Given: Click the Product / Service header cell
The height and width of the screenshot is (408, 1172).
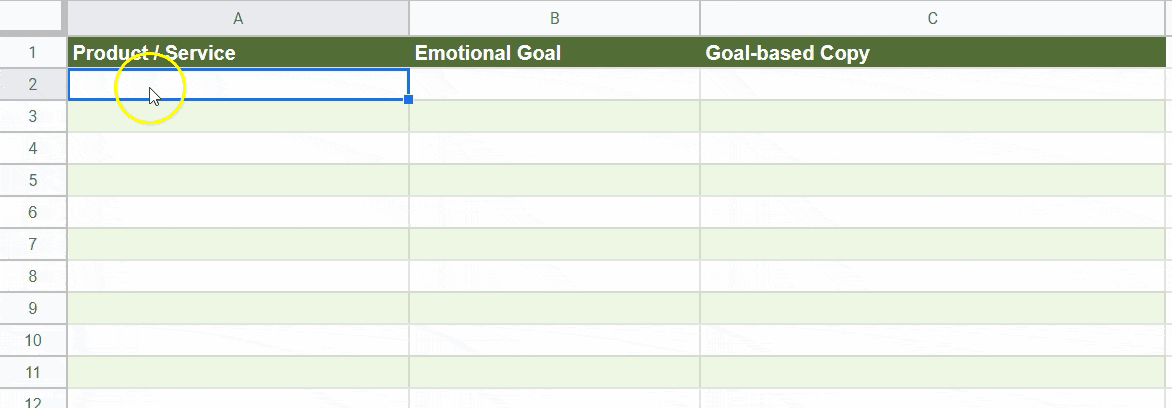Looking at the screenshot, I should (238, 52).
